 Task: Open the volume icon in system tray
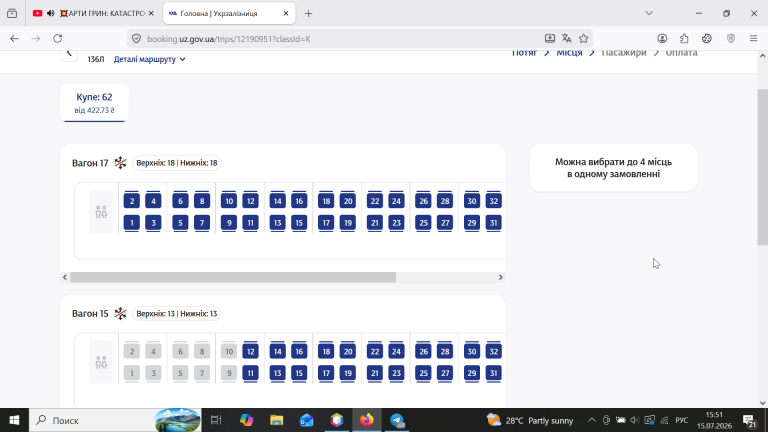635,420
